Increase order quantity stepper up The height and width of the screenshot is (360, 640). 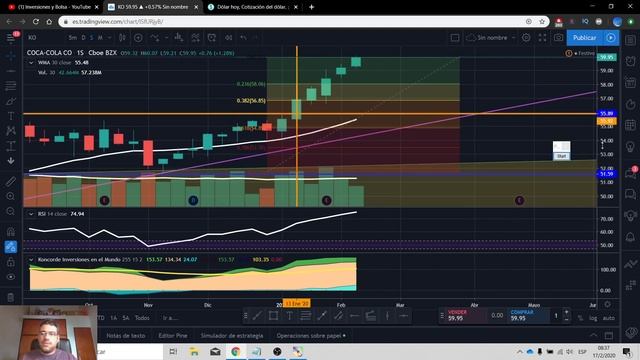567,312
